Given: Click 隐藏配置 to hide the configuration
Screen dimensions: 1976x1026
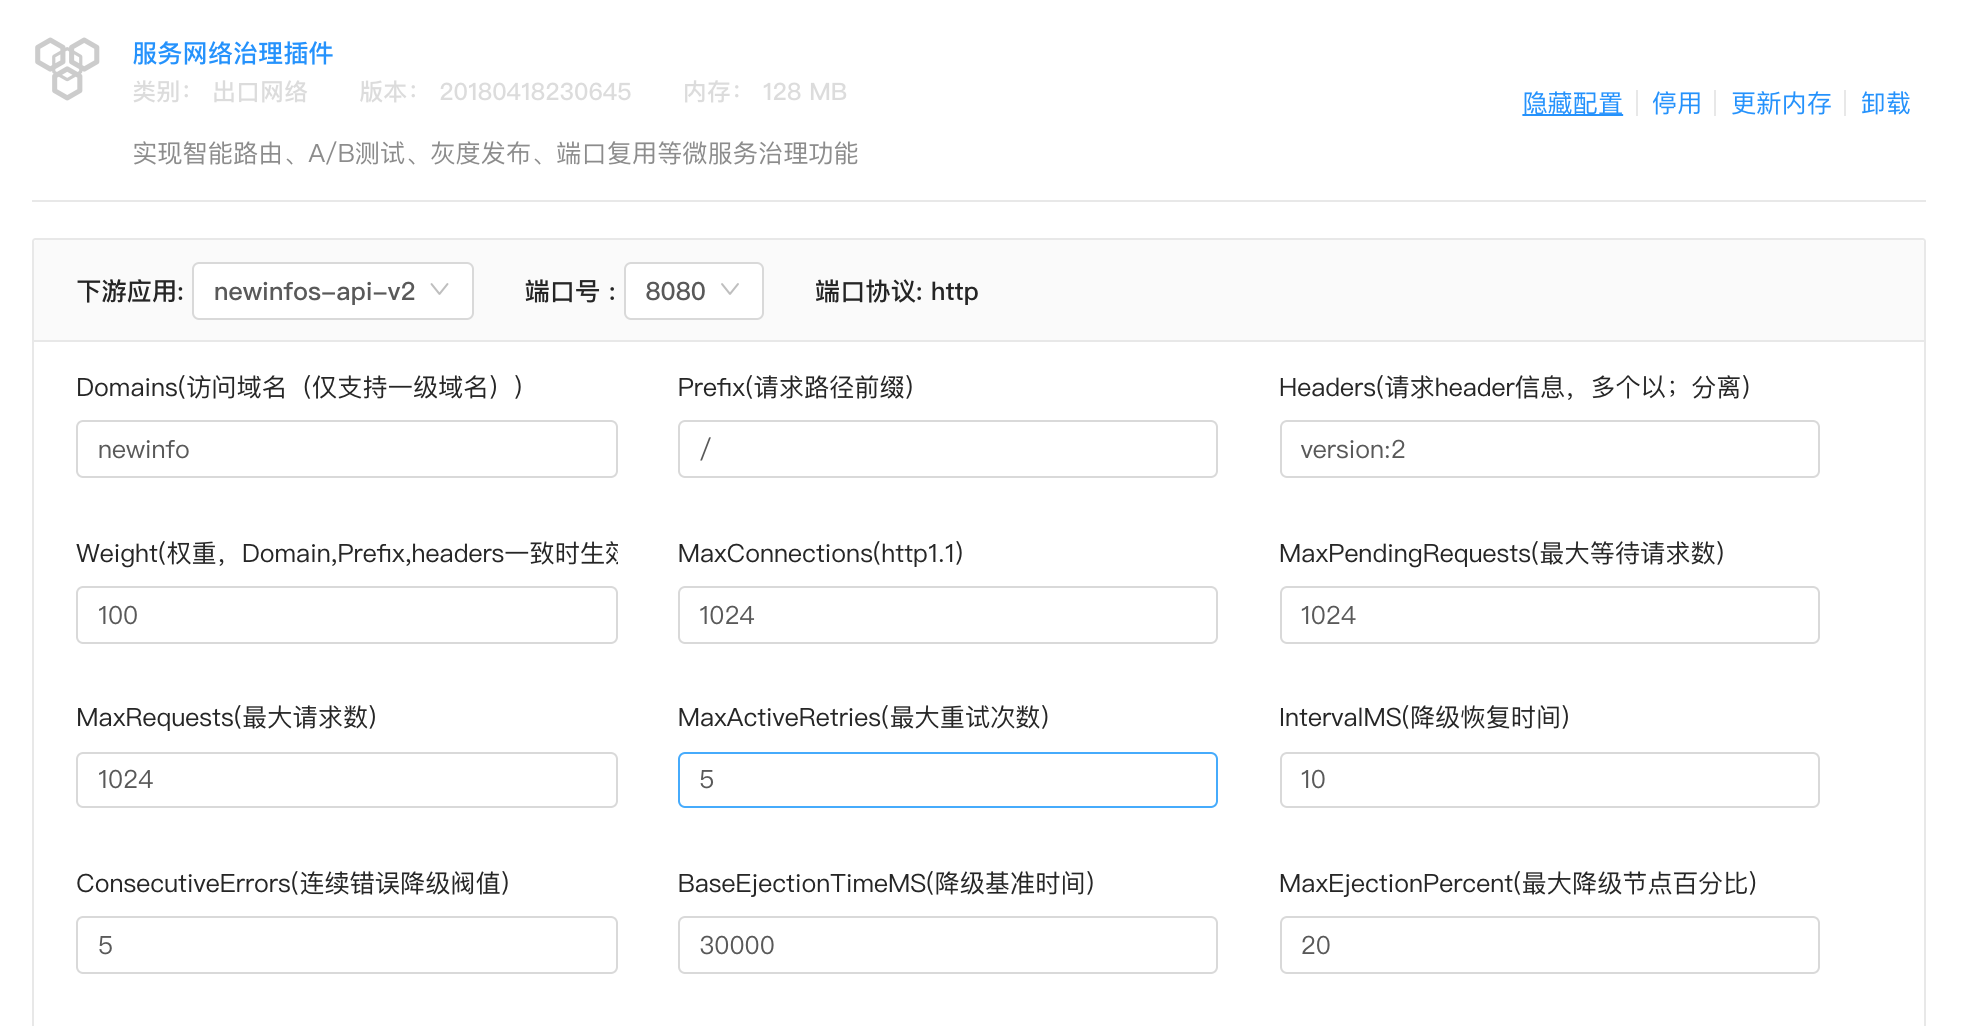Looking at the screenshot, I should 1571,103.
